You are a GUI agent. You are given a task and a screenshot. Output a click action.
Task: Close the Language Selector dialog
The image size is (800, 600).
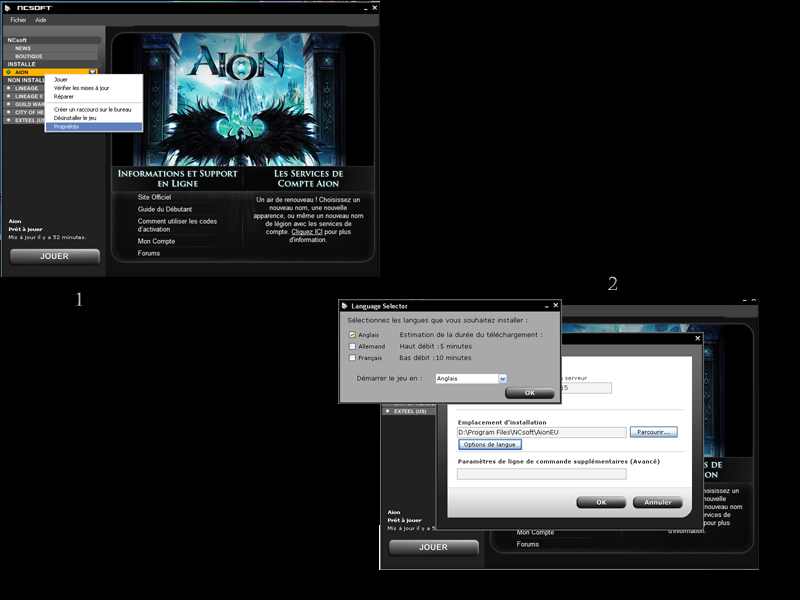(556, 306)
